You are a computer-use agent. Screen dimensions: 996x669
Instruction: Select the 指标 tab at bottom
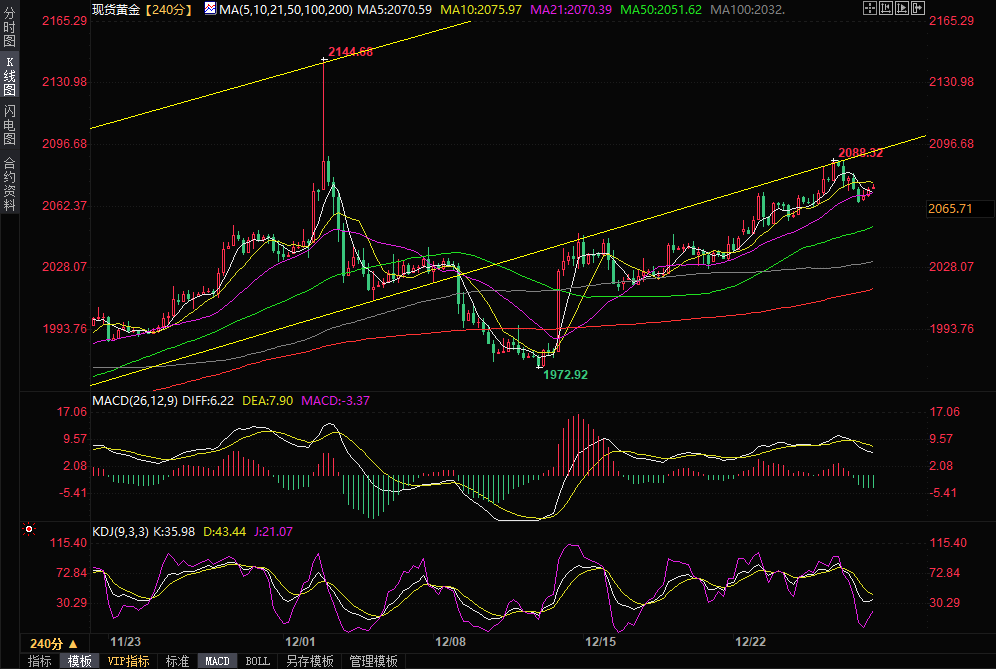tap(40, 661)
